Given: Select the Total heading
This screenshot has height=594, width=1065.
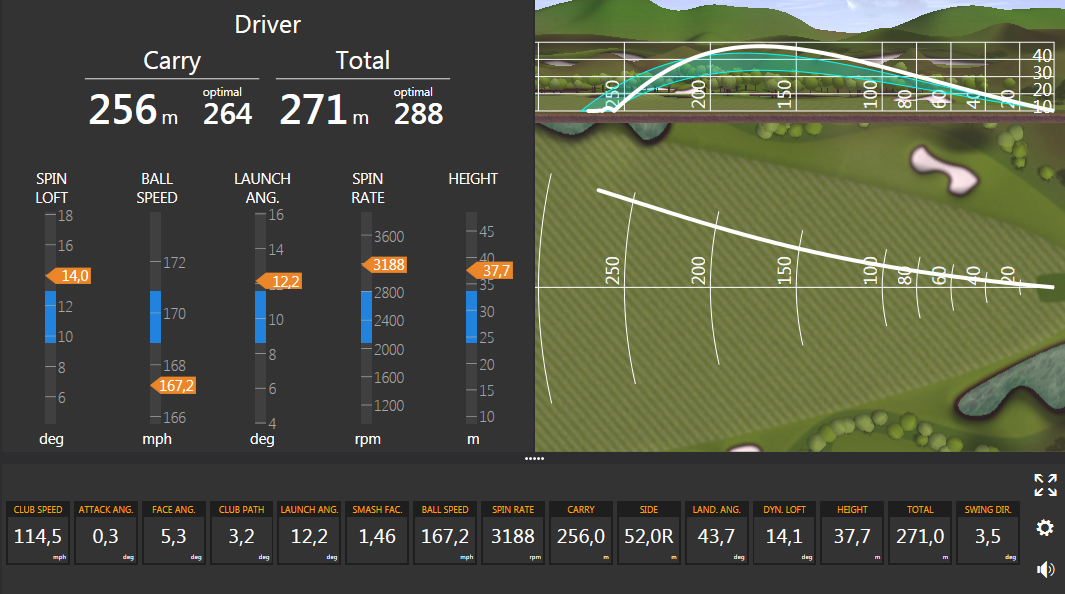Looking at the screenshot, I should 362,61.
